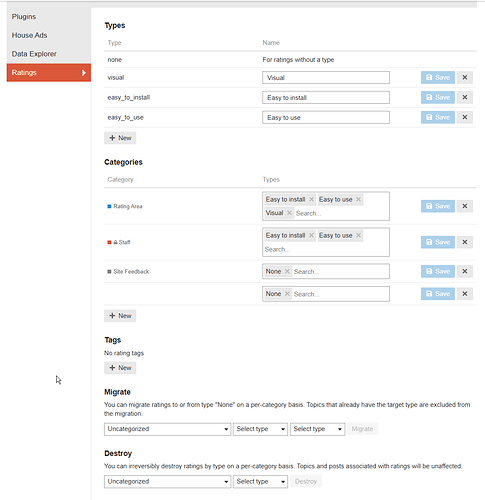Click the Rating Area category label
Image resolution: width=485 pixels, height=500 pixels.
click(128, 206)
